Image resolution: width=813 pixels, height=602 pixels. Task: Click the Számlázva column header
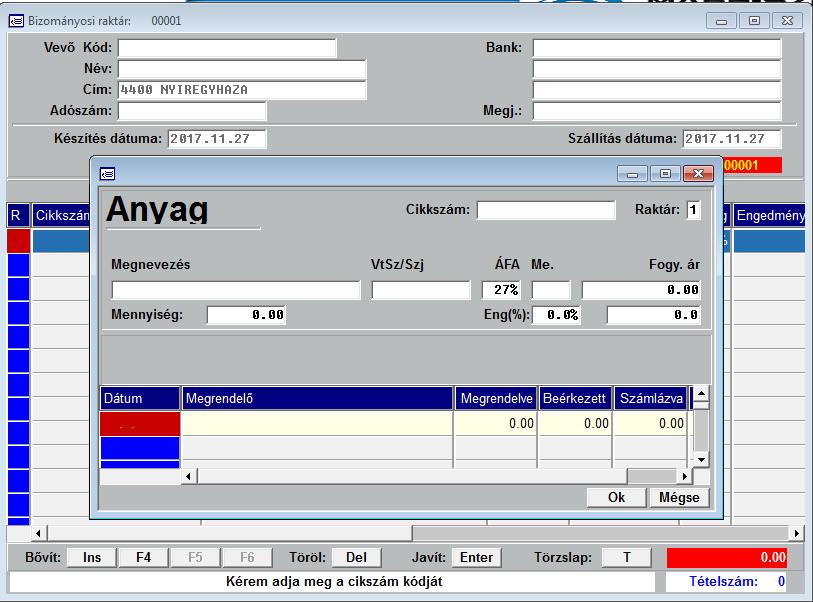point(651,398)
